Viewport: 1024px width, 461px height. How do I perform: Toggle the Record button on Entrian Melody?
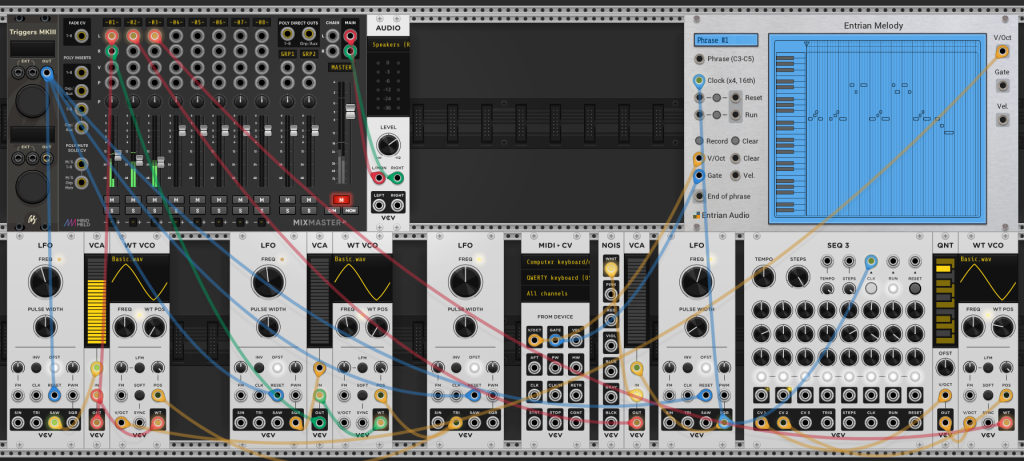point(699,141)
